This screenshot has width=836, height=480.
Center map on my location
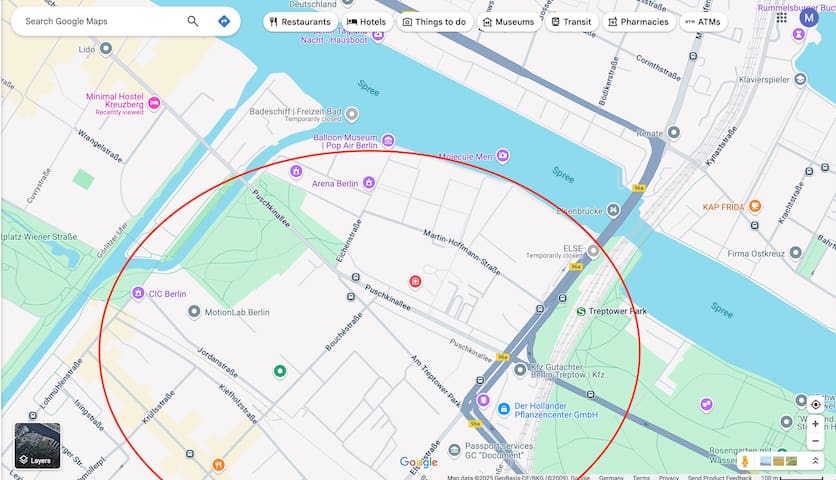(x=816, y=405)
